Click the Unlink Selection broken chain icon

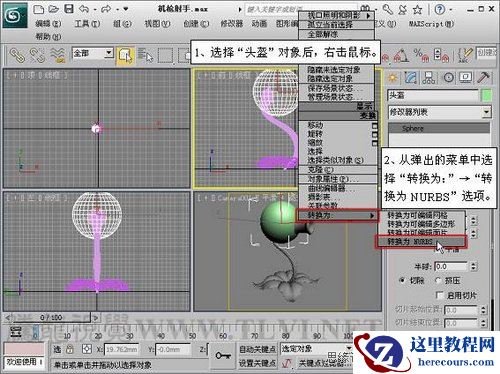[37, 55]
